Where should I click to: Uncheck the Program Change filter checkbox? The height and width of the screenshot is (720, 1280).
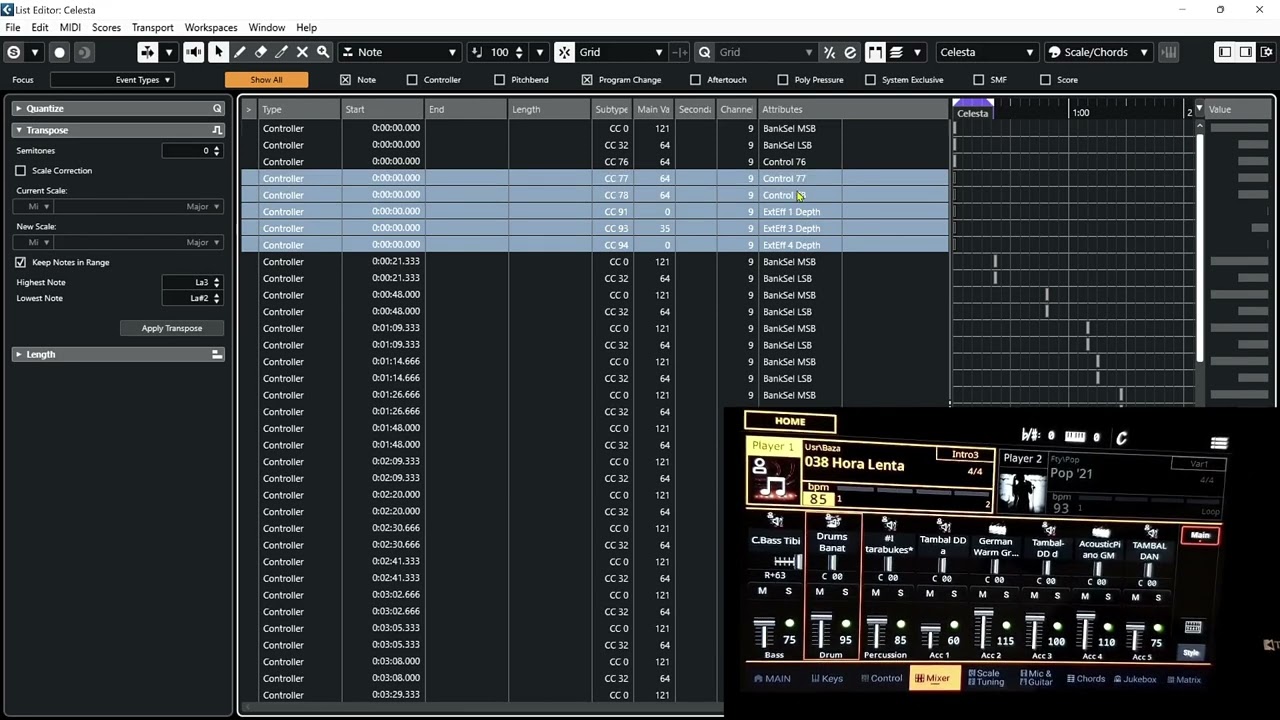587,80
